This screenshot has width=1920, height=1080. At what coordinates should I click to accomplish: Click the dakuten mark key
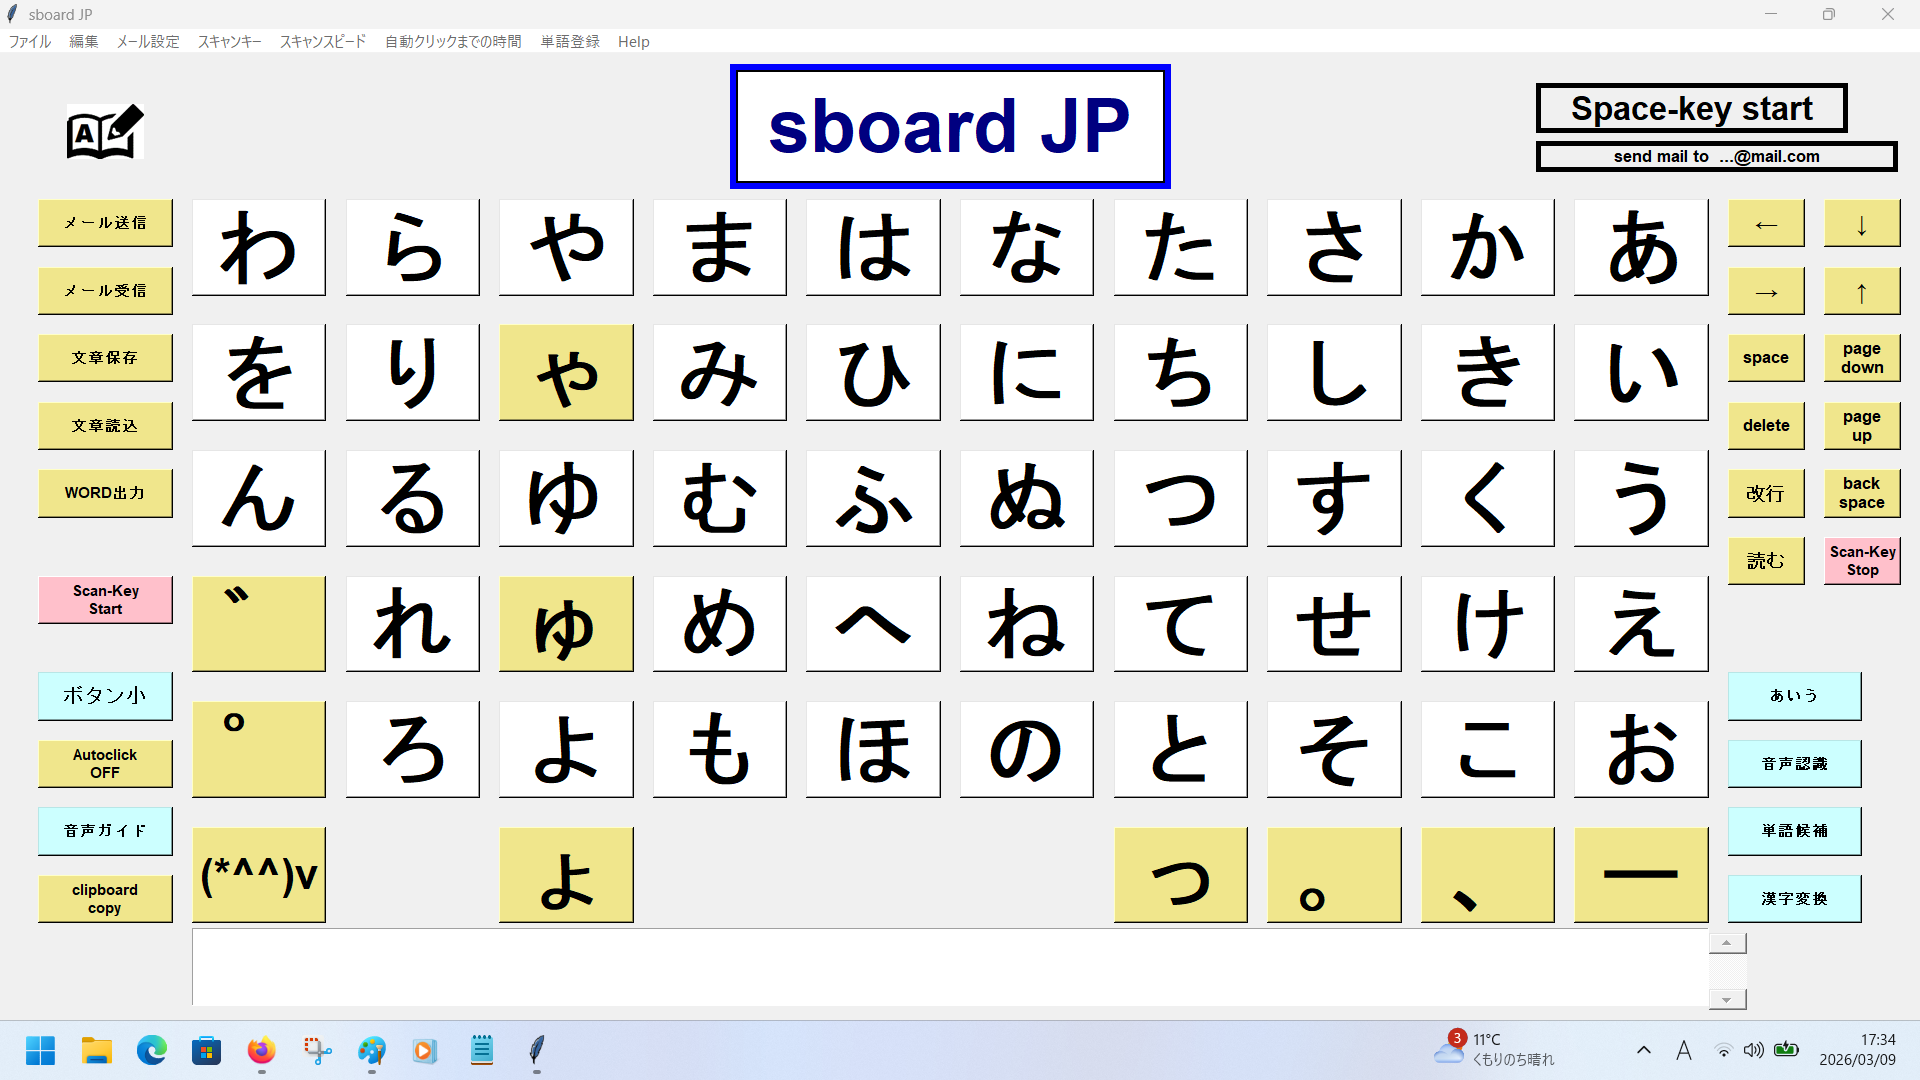pyautogui.click(x=259, y=623)
